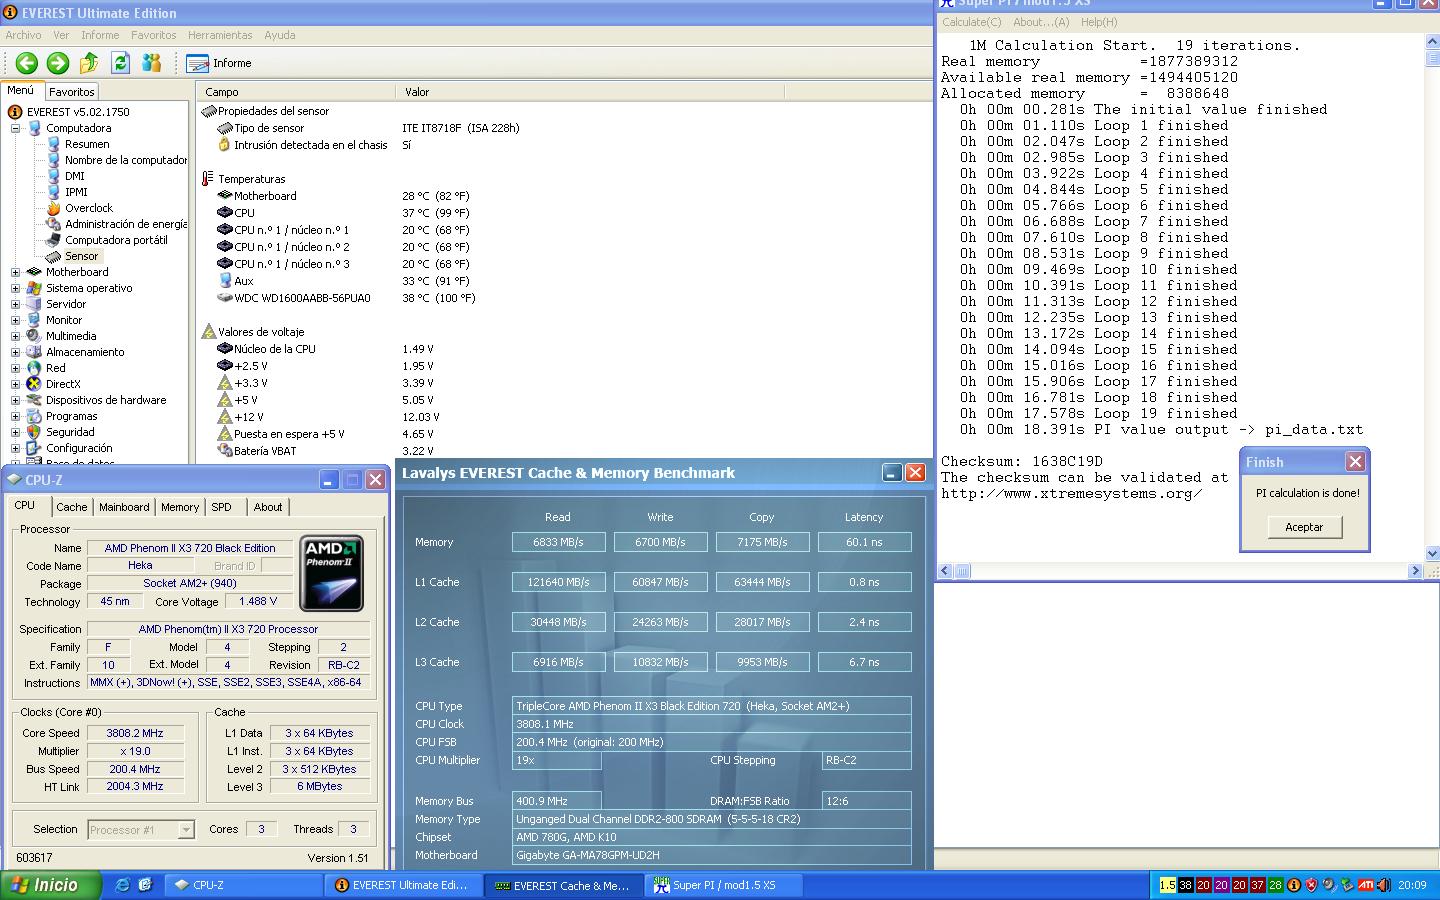Switch to the SPD tab in CPU-Z
This screenshot has height=900, width=1440.
click(x=222, y=507)
